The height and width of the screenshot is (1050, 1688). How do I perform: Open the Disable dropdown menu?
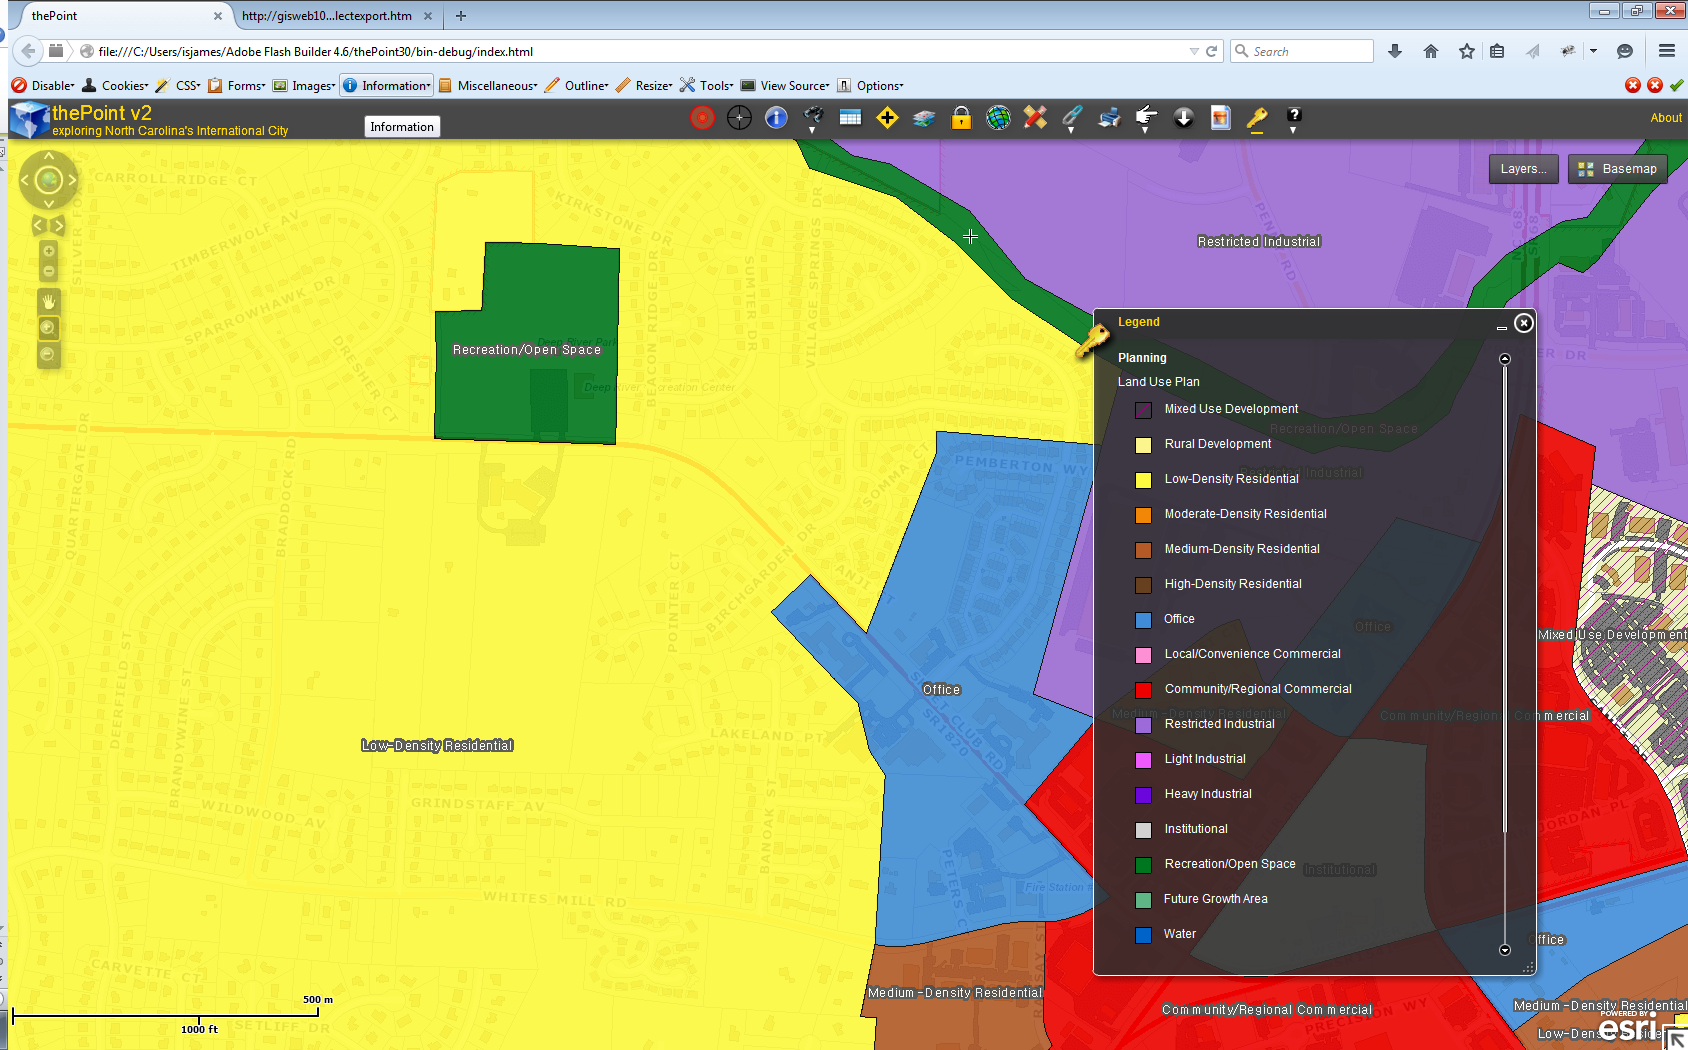coord(43,86)
